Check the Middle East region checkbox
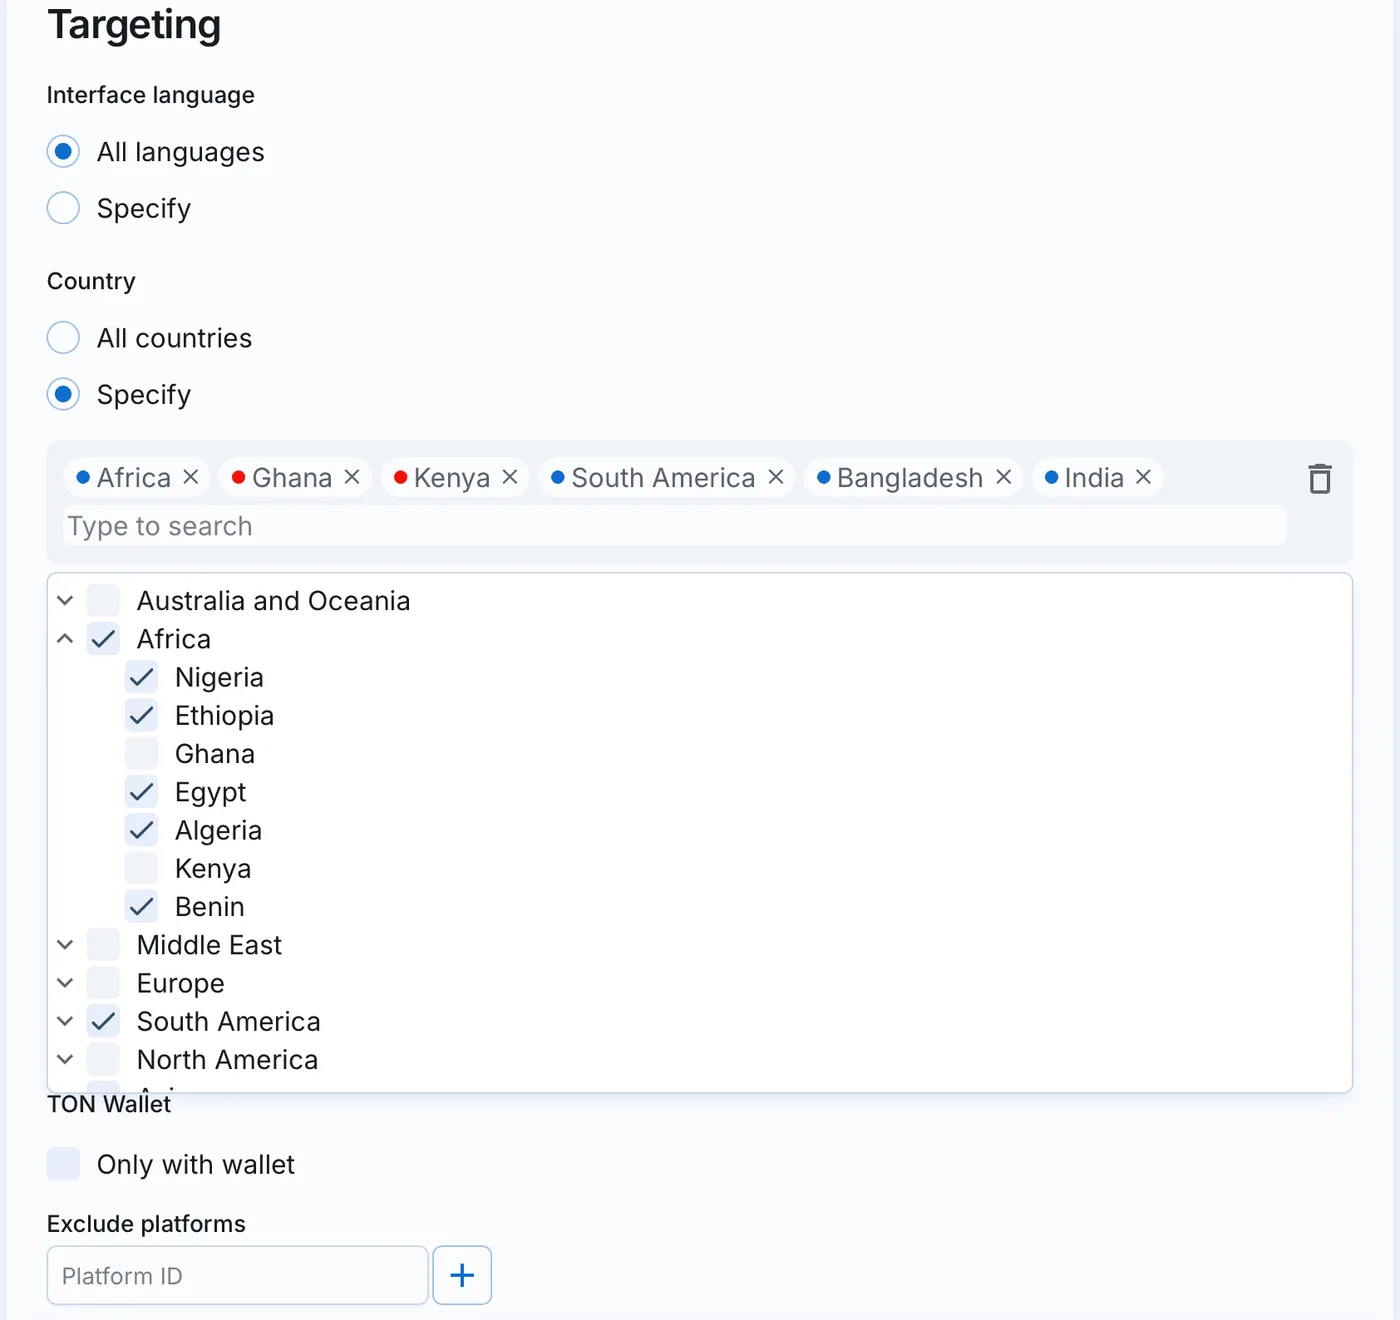The image size is (1400, 1320). click(x=104, y=944)
